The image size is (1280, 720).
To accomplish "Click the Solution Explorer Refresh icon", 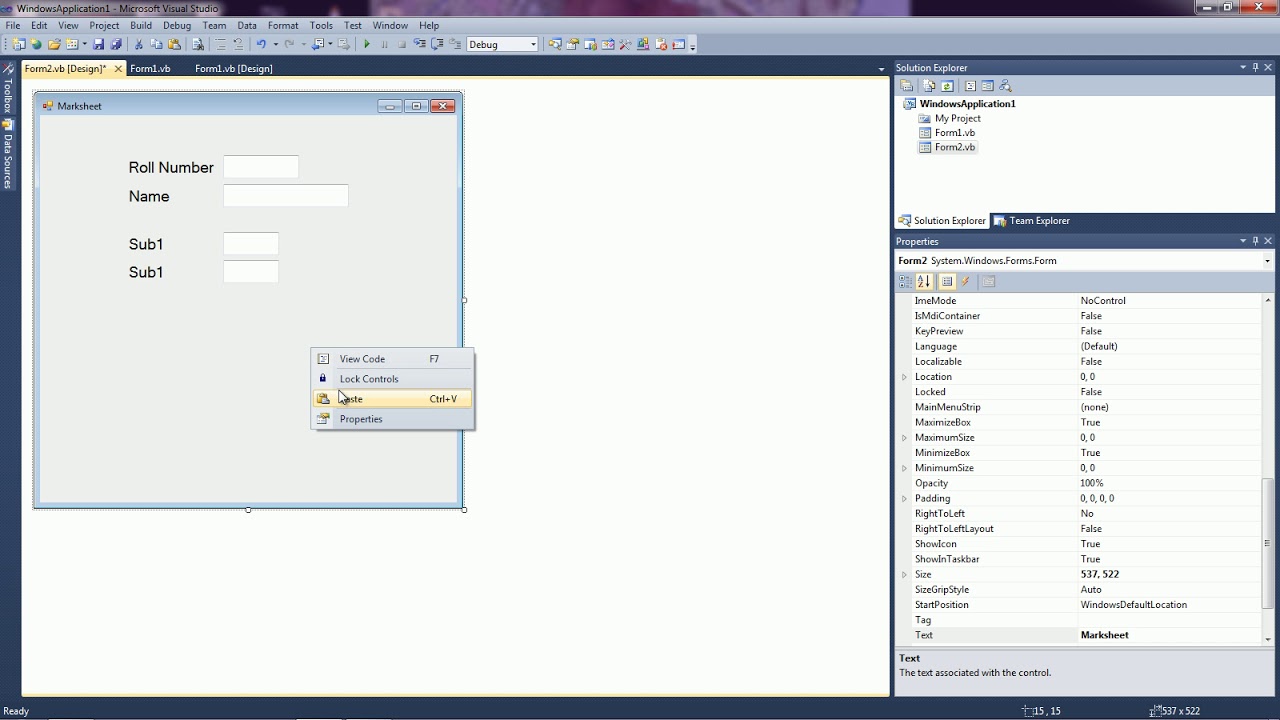I will coord(947,86).
